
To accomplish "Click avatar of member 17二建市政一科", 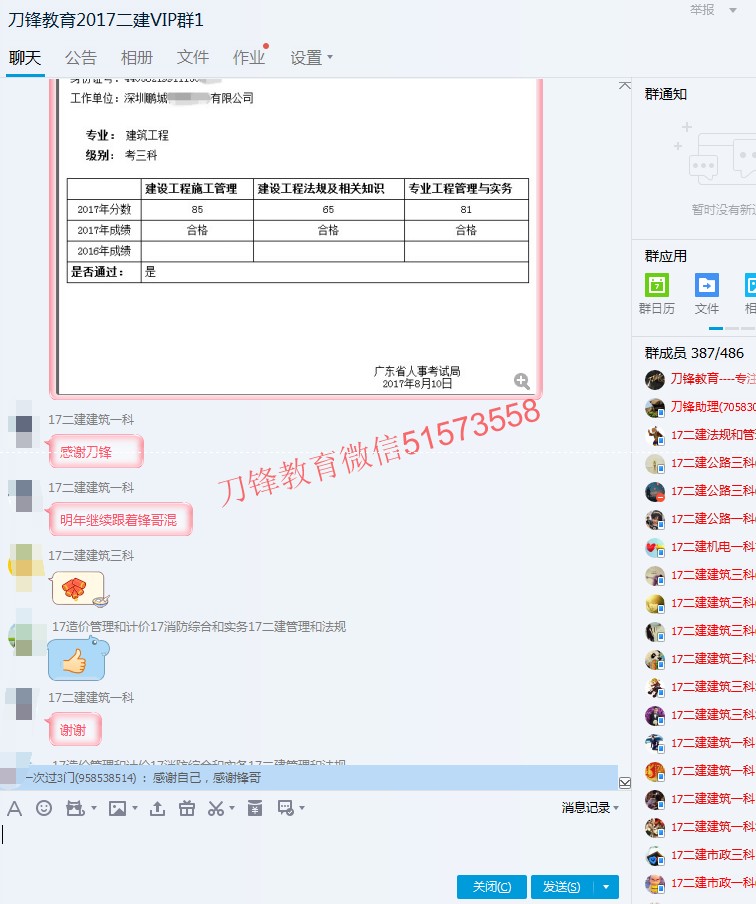I will 655,883.
